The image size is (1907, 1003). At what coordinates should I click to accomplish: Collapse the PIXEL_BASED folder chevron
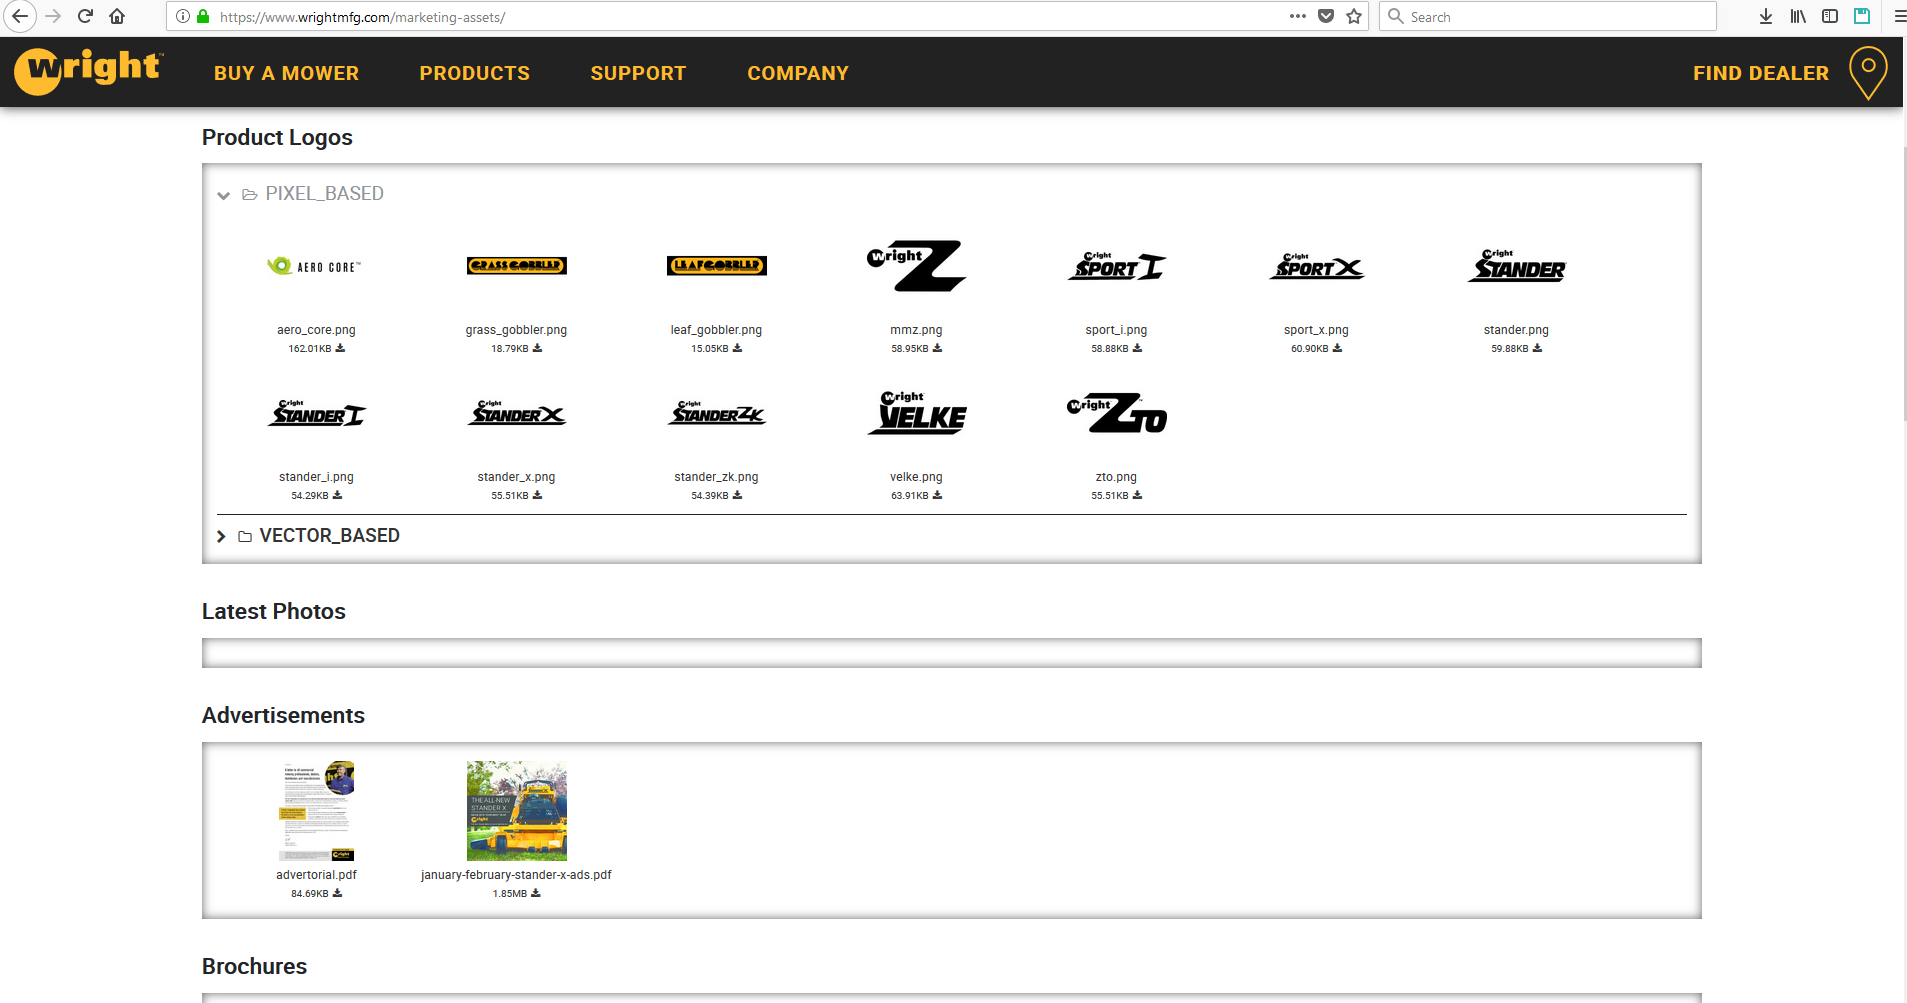tap(223, 195)
